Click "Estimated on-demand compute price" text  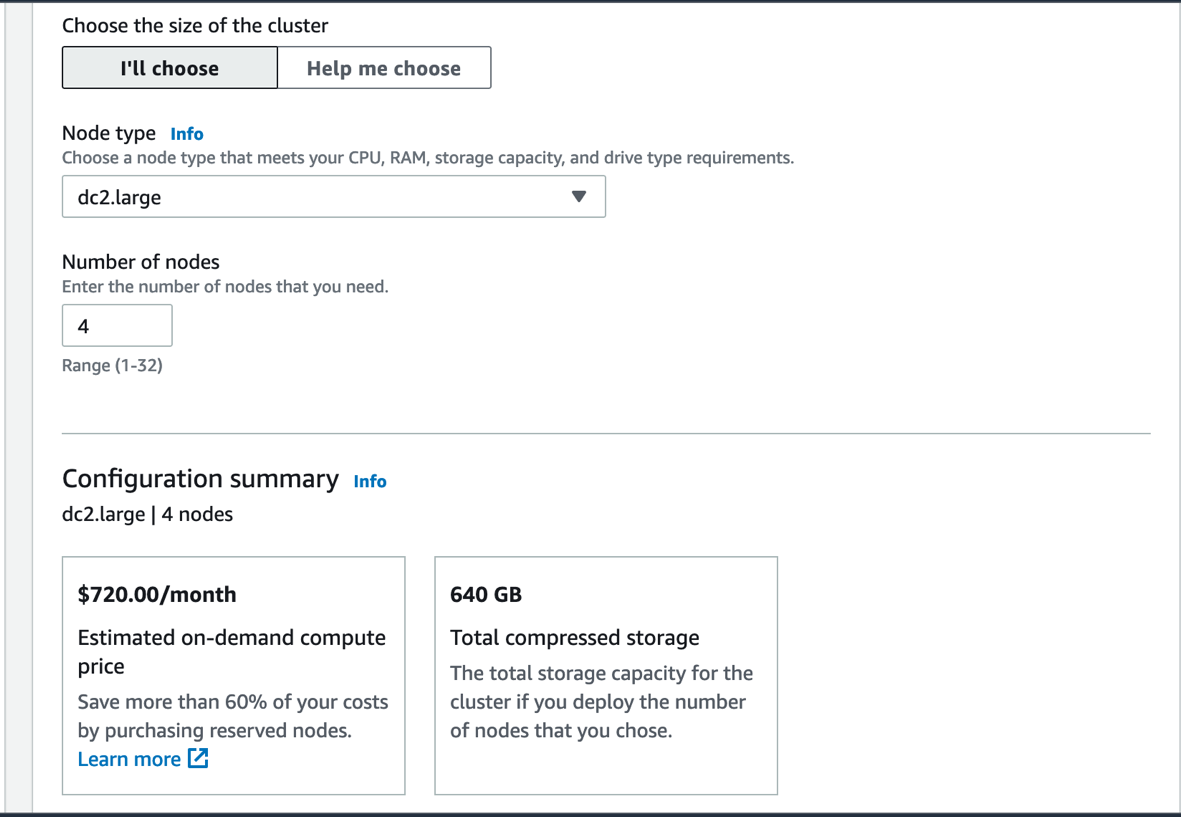(231, 651)
